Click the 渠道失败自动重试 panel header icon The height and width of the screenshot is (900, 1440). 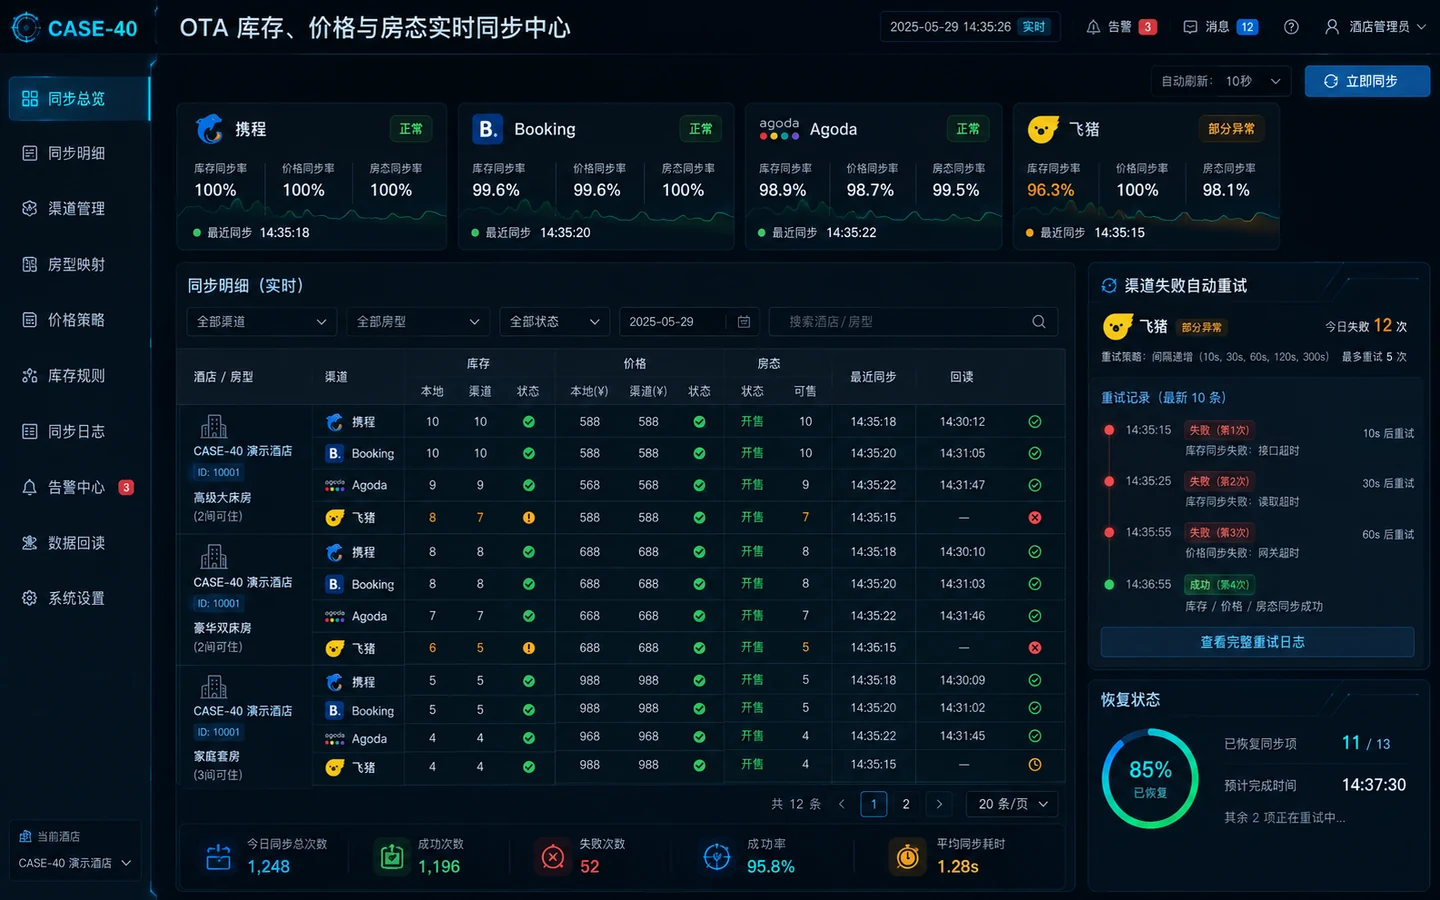coord(1109,286)
